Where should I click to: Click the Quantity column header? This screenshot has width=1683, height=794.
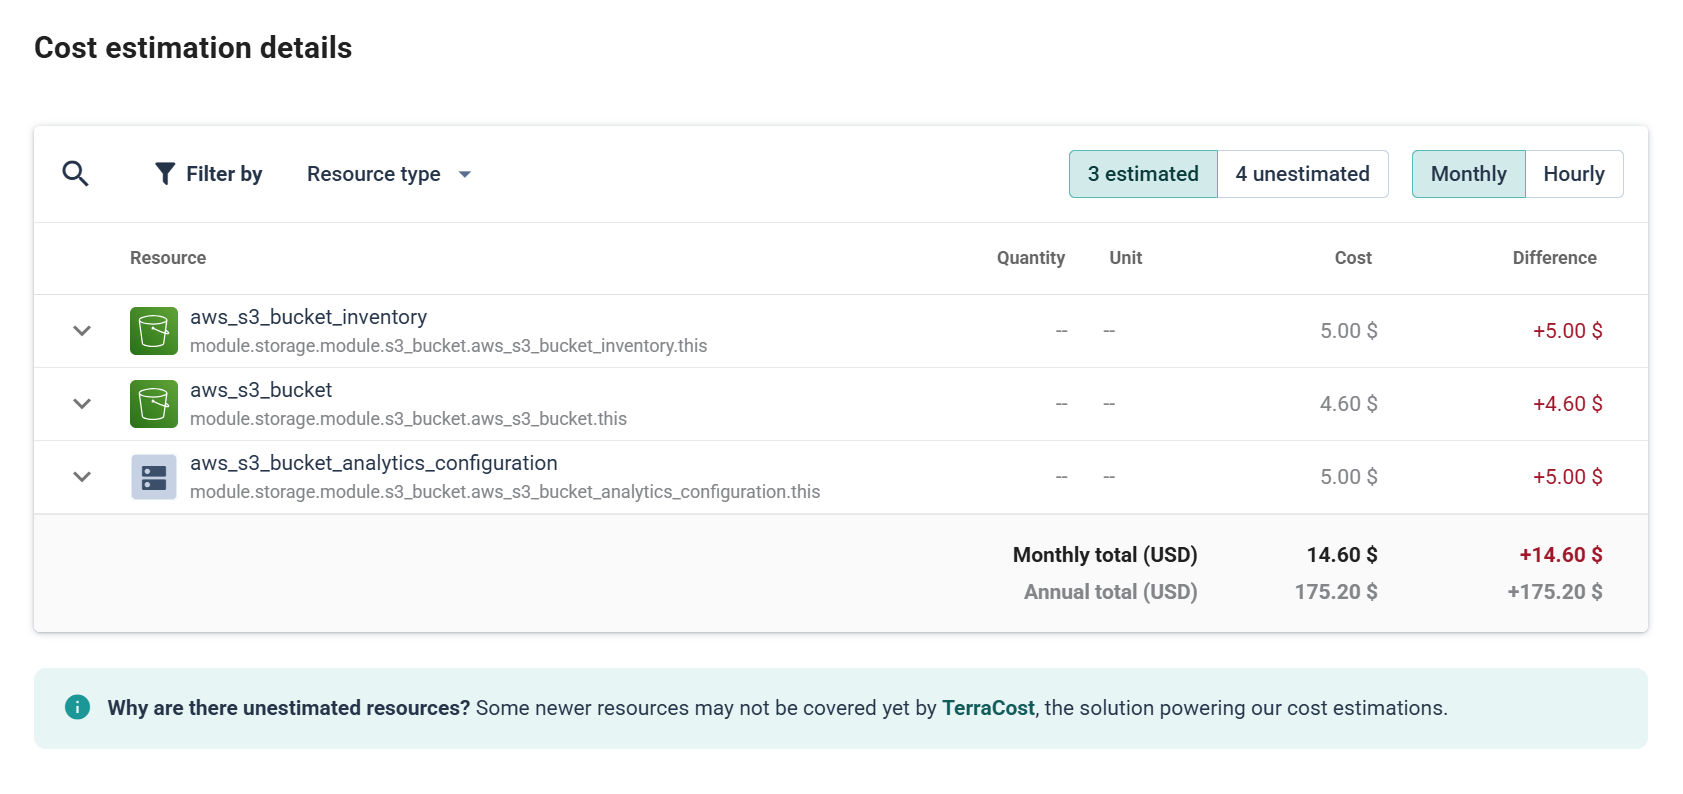1030,258
